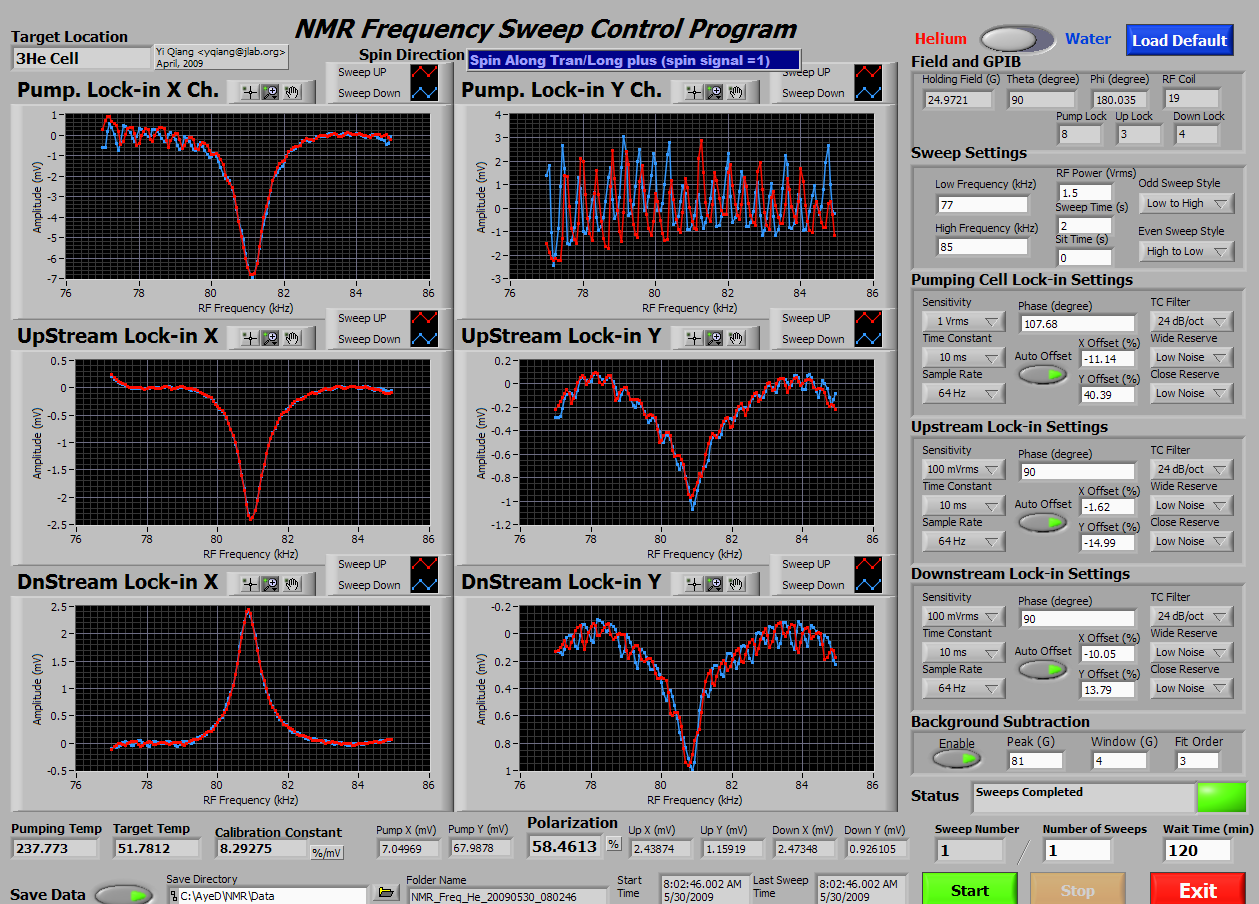The width and height of the screenshot is (1259, 904).
Task: Select zoom tool on Pump. Lock-in X graph
Action: (271, 92)
